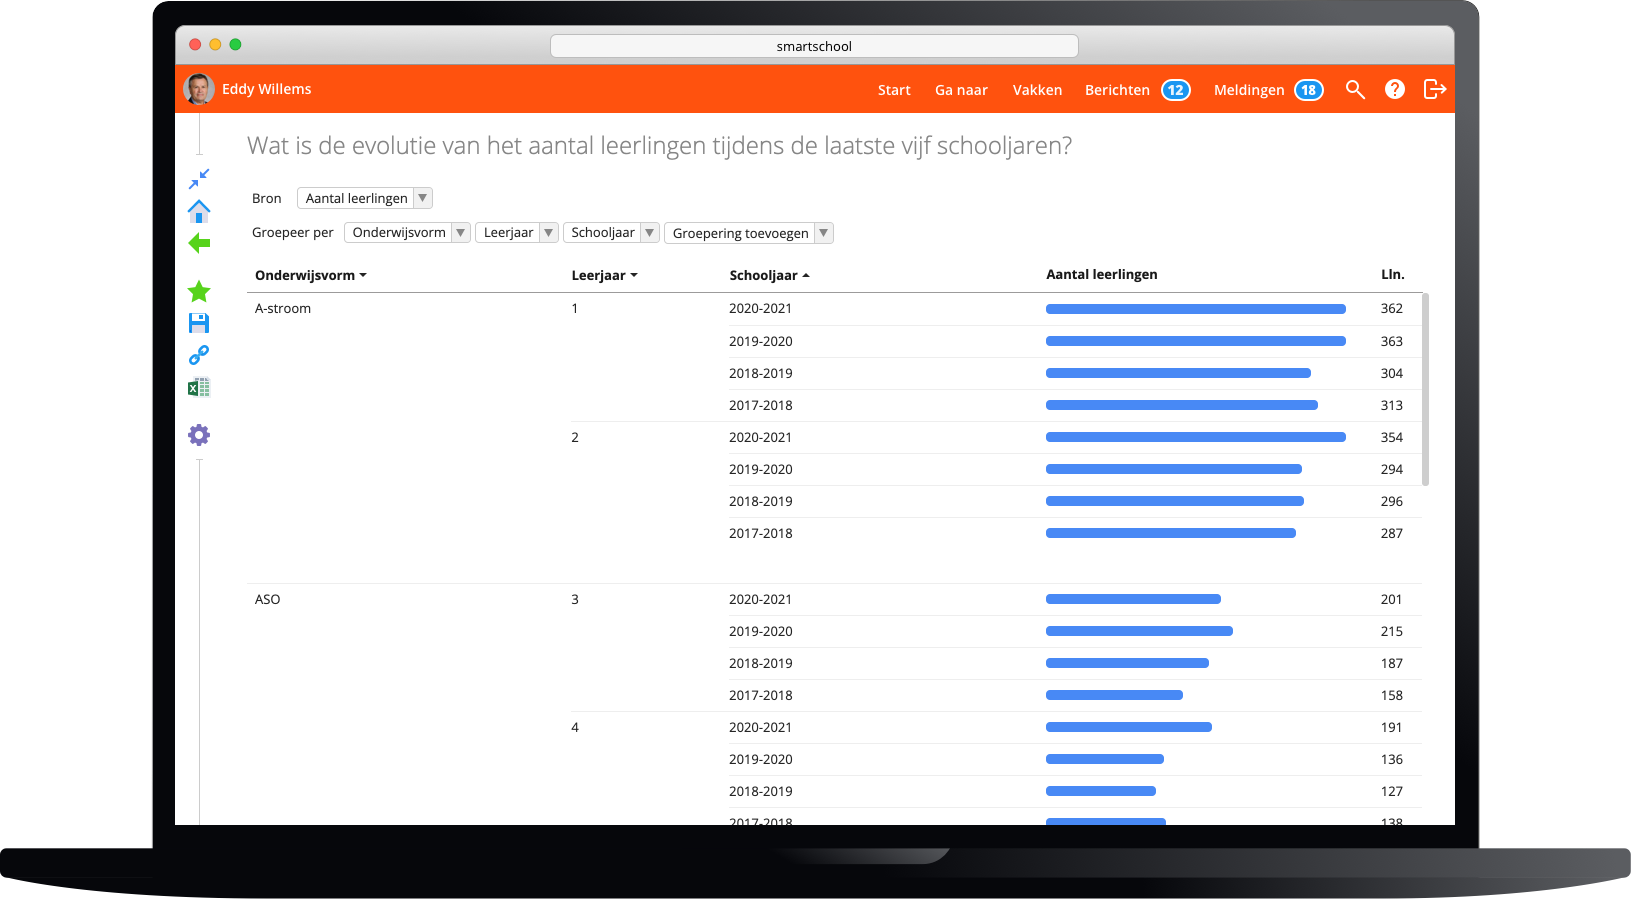Open help with the question mark icon

pyautogui.click(x=1395, y=89)
